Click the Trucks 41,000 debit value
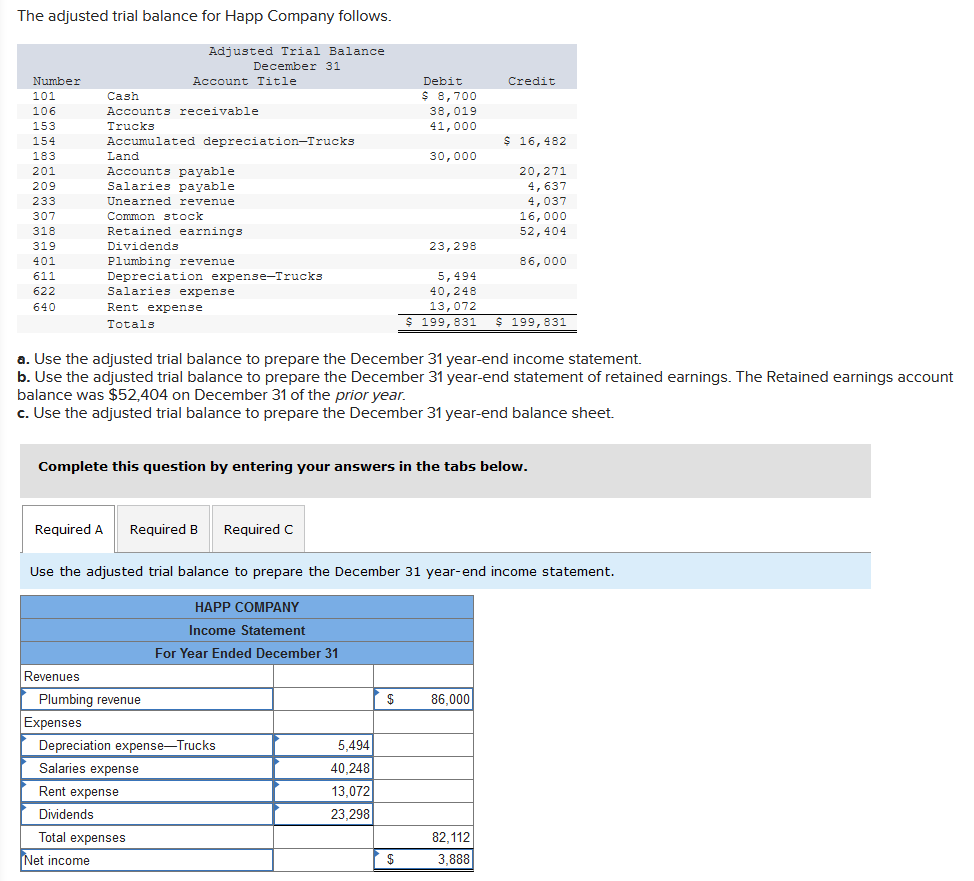This screenshot has height=881, width=974. [x=453, y=126]
